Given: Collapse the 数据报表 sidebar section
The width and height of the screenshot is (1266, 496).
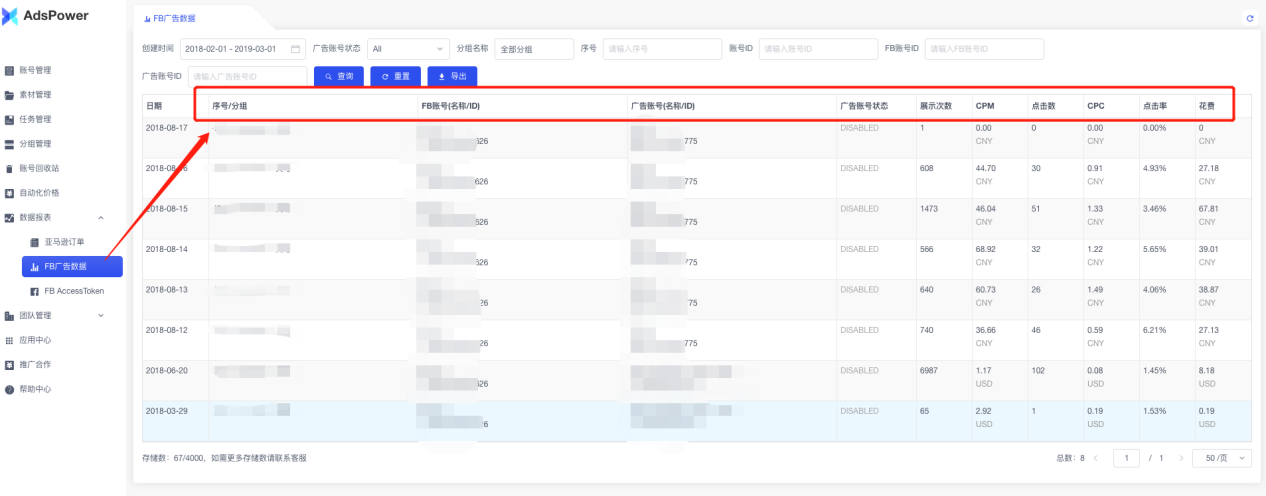Looking at the screenshot, I should tap(100, 217).
